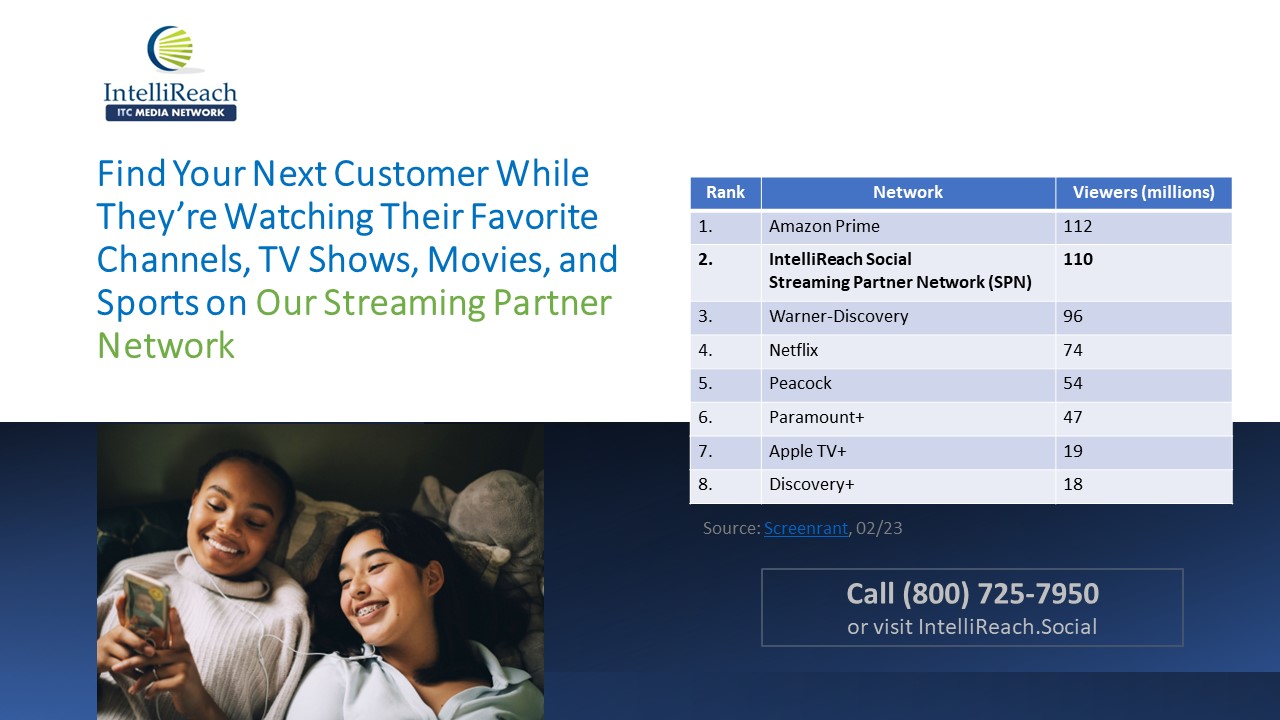Image resolution: width=1280 pixels, height=720 pixels.
Task: Select the Rank column header
Action: pos(725,192)
